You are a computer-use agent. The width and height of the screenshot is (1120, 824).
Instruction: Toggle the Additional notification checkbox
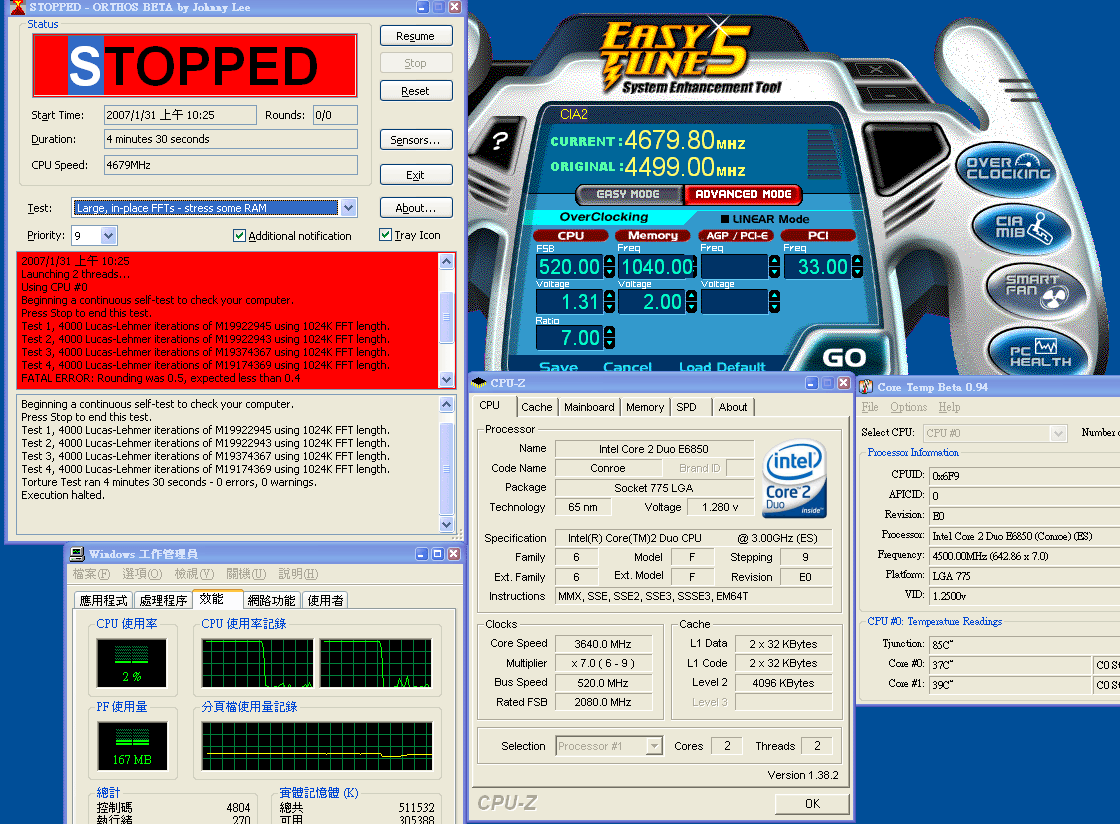tap(239, 236)
